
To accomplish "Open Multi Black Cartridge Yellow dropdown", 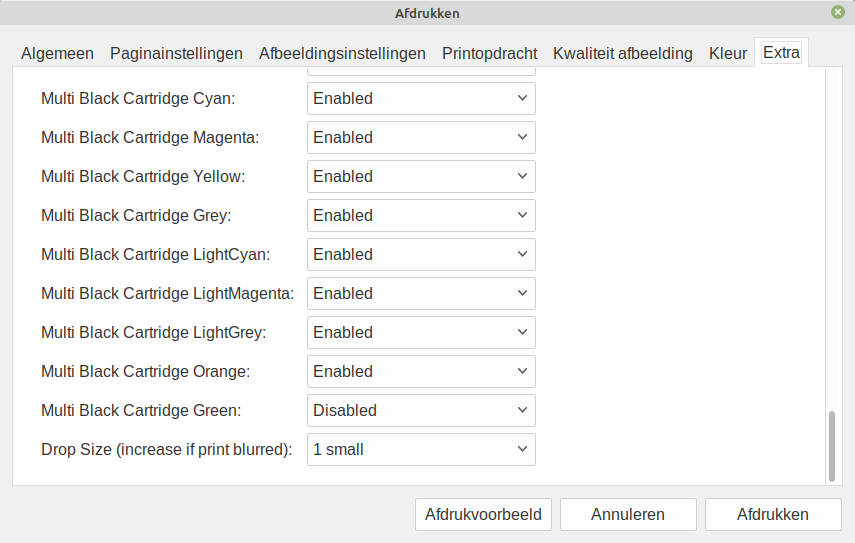I will [x=421, y=176].
